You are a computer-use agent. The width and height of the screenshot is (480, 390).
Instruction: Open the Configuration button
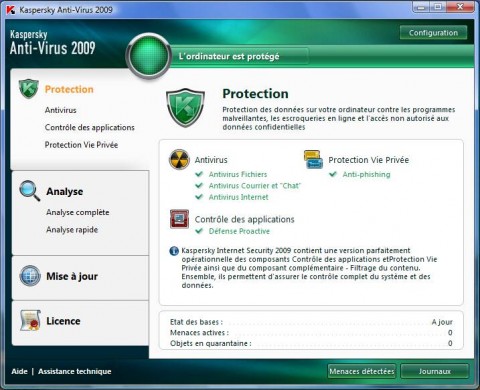[433, 33]
